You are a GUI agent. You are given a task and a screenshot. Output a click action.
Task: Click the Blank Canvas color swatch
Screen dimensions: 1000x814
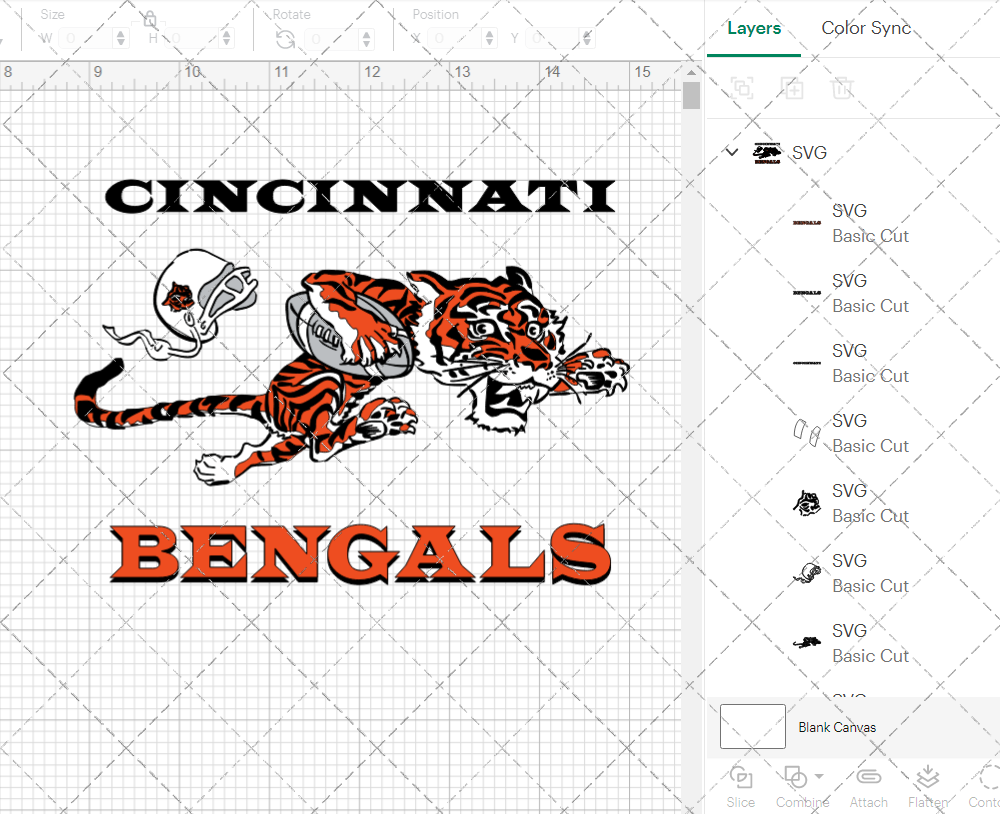752,727
